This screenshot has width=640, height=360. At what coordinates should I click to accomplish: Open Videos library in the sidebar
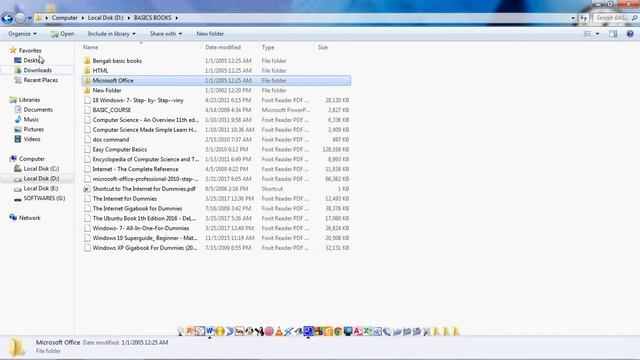tap(32, 139)
